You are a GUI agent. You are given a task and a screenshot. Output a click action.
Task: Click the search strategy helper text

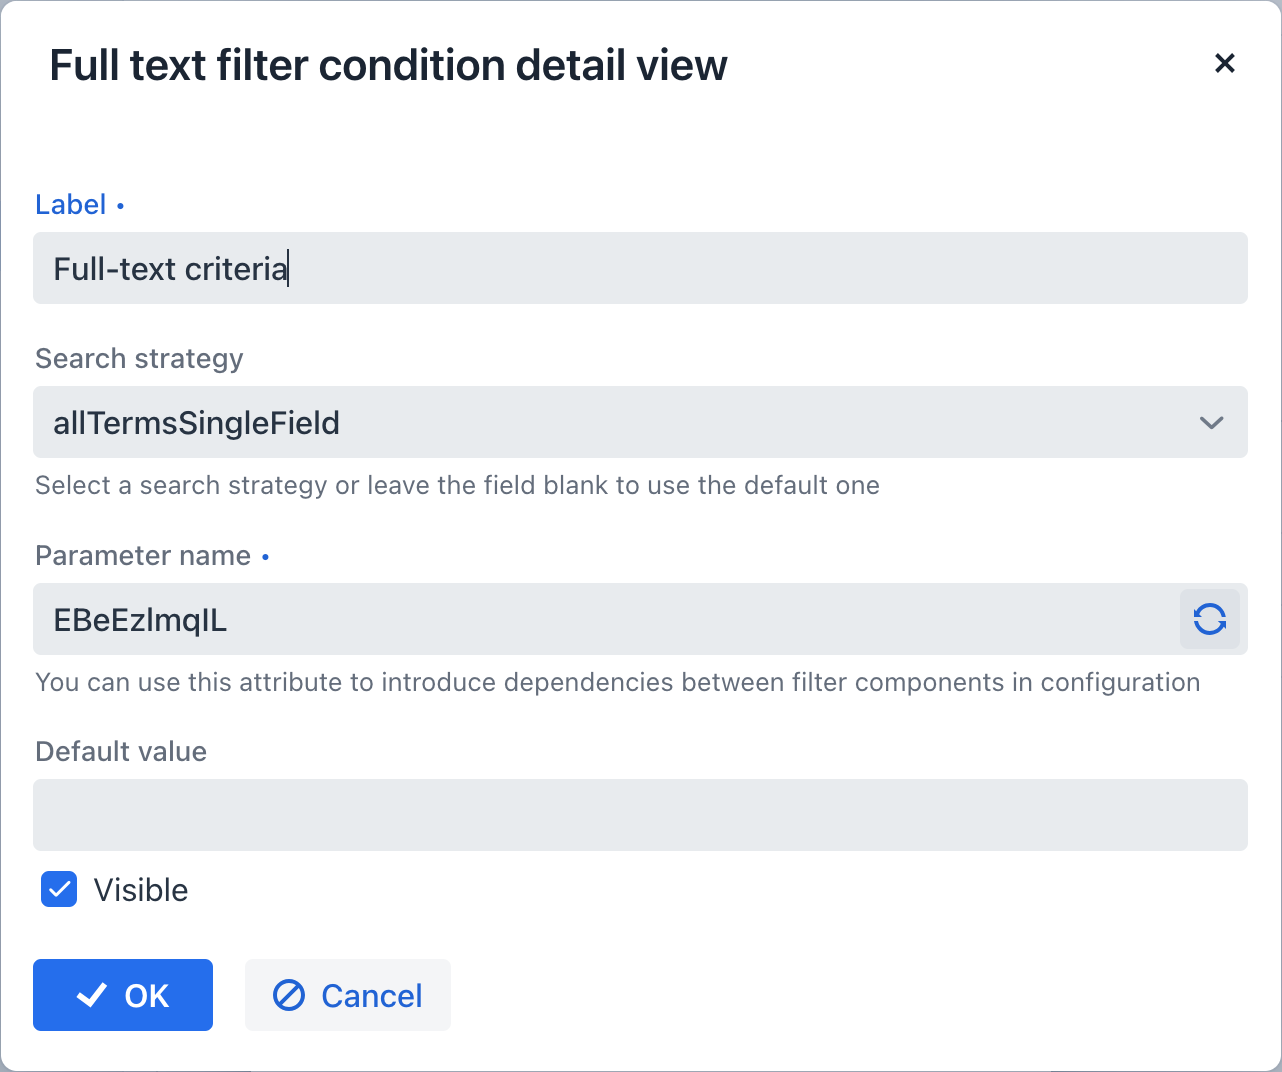[x=457, y=486]
